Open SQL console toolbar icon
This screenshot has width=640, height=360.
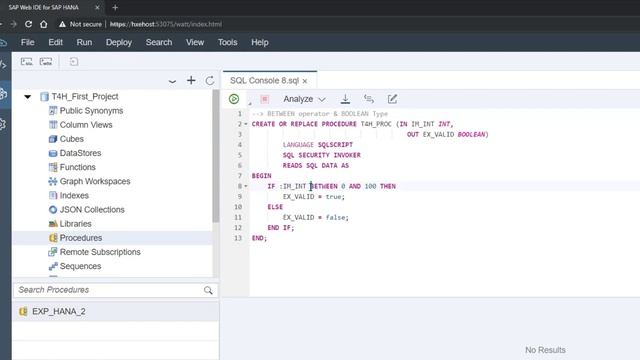(x=27, y=62)
